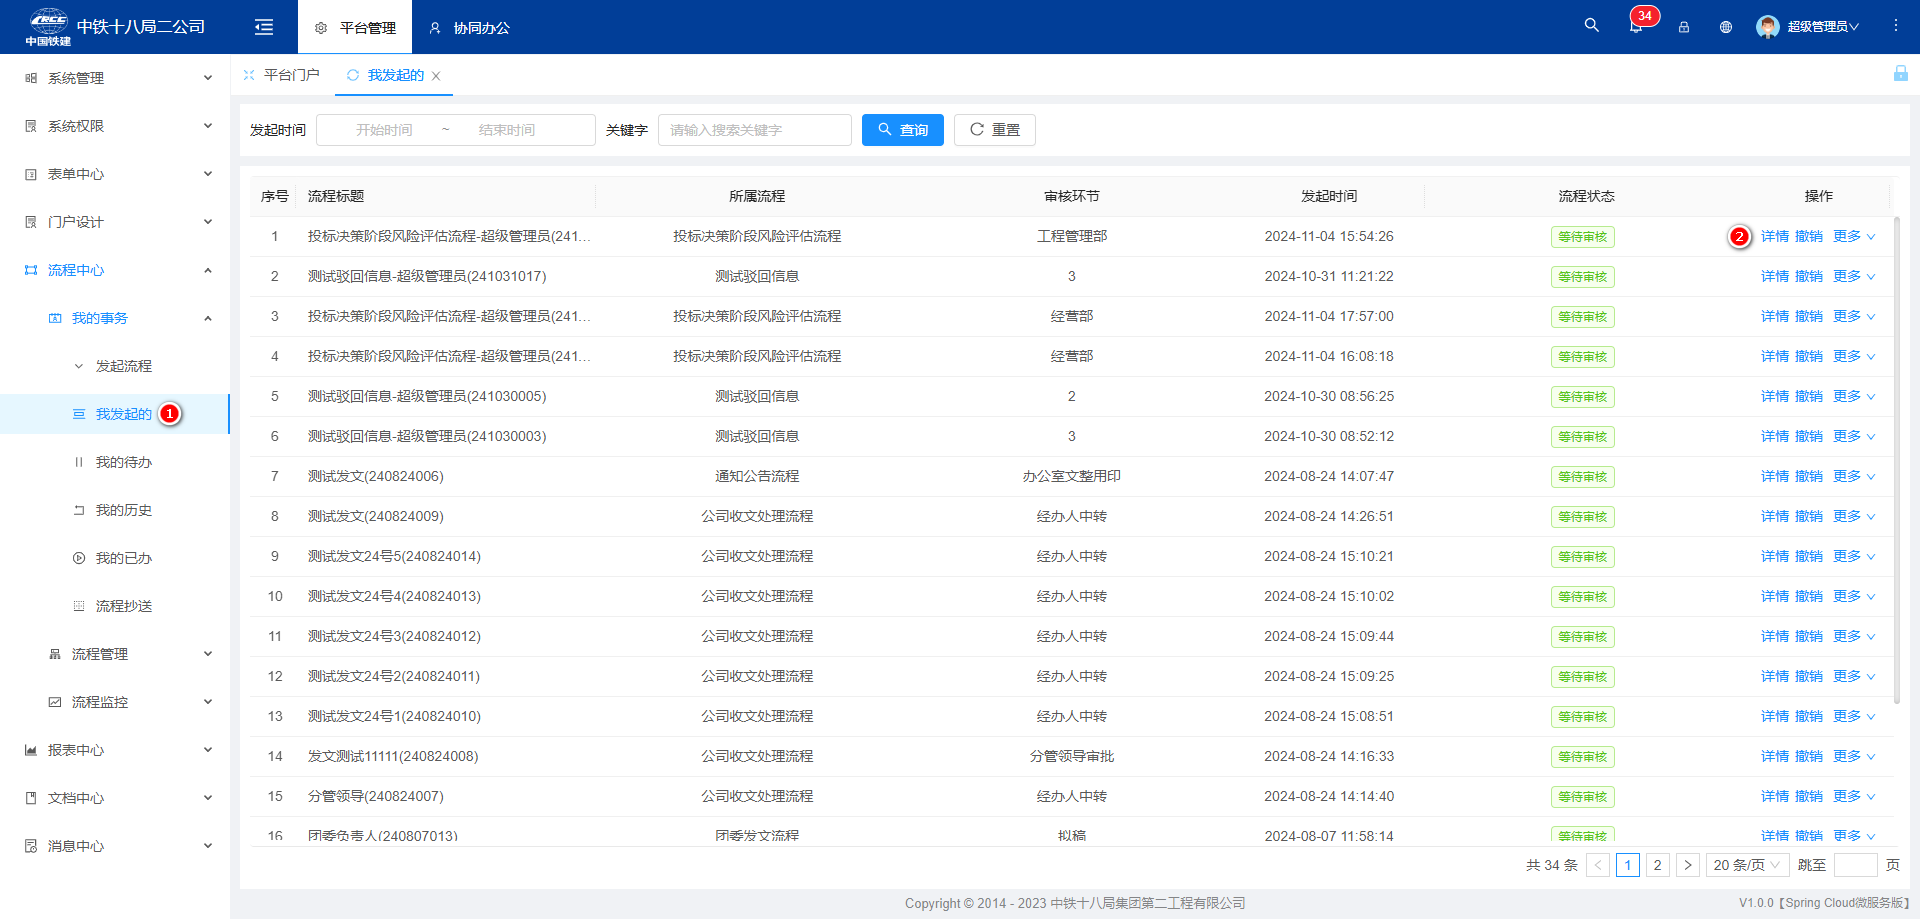Open 更多 dropdown for row 1
This screenshot has width=1920, height=919.
pyautogui.click(x=1854, y=236)
